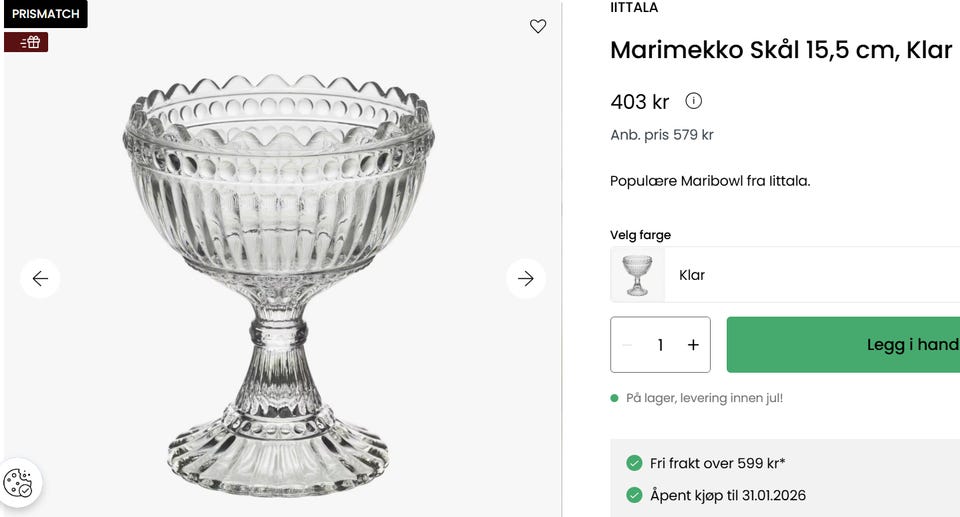Screen dimensions: 960x517
Task: Show previous product image with left arrow
Action: [40, 278]
